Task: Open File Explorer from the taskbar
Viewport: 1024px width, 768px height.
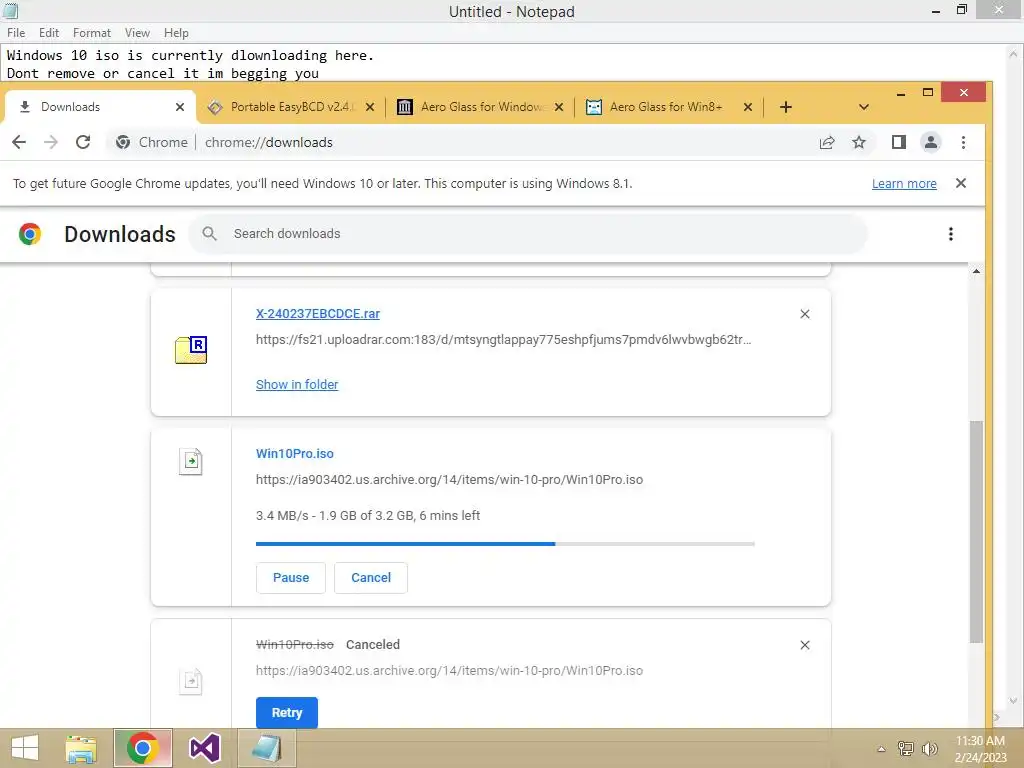Action: (x=81, y=748)
